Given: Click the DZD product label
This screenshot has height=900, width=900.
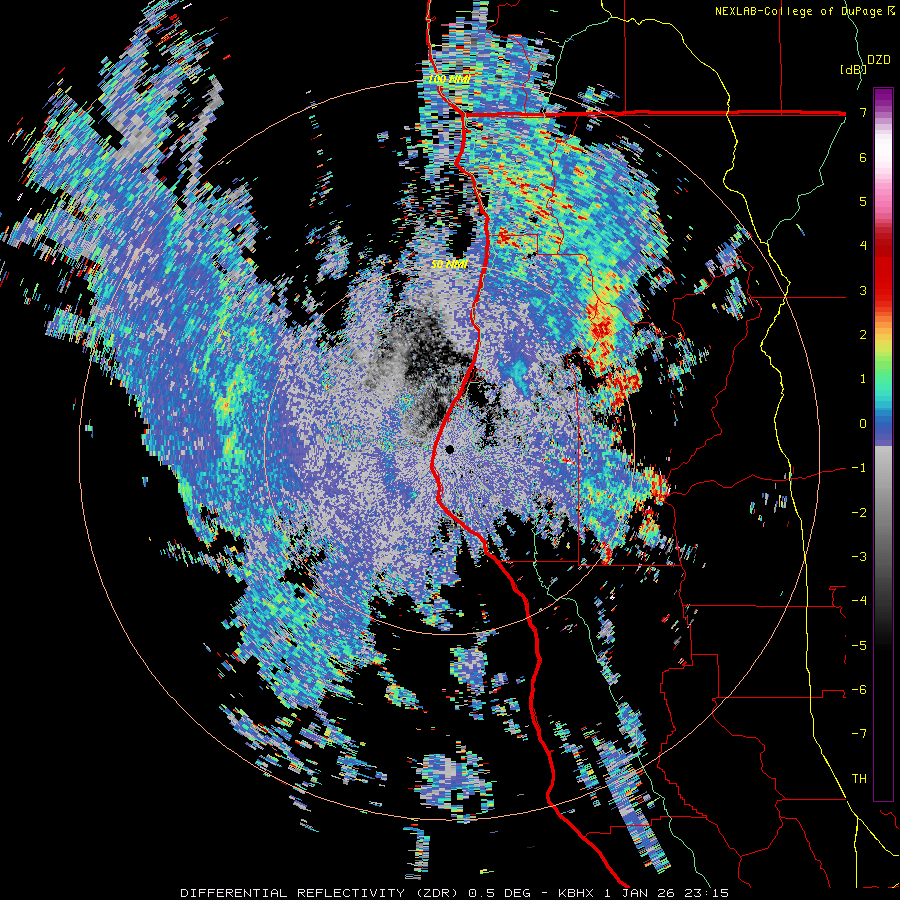Looking at the screenshot, I should (x=879, y=60).
